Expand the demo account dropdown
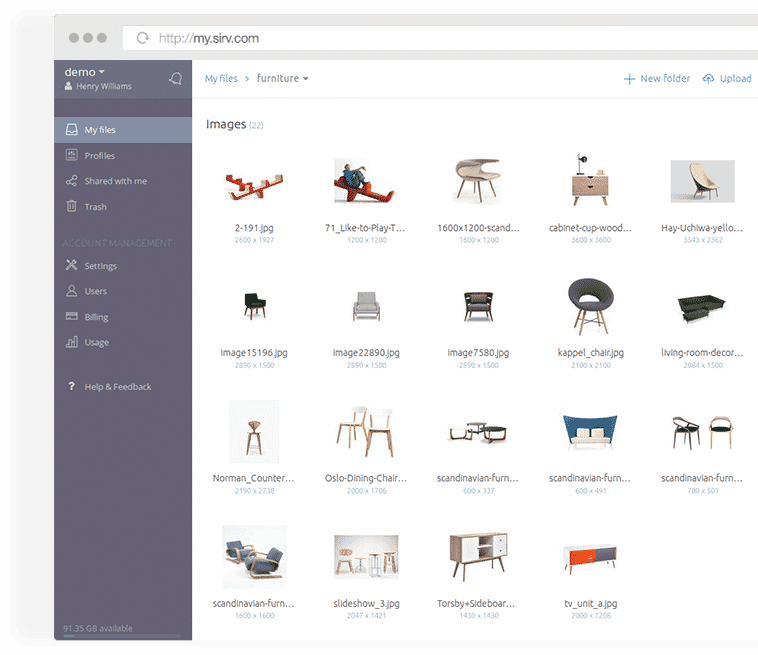This screenshot has height=655, width=758. [x=85, y=72]
